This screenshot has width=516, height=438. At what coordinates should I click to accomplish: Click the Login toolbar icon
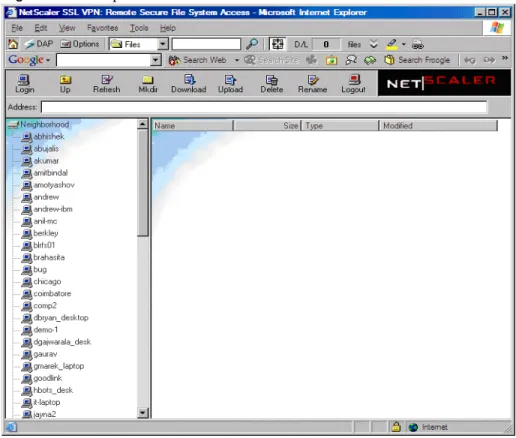[24, 84]
